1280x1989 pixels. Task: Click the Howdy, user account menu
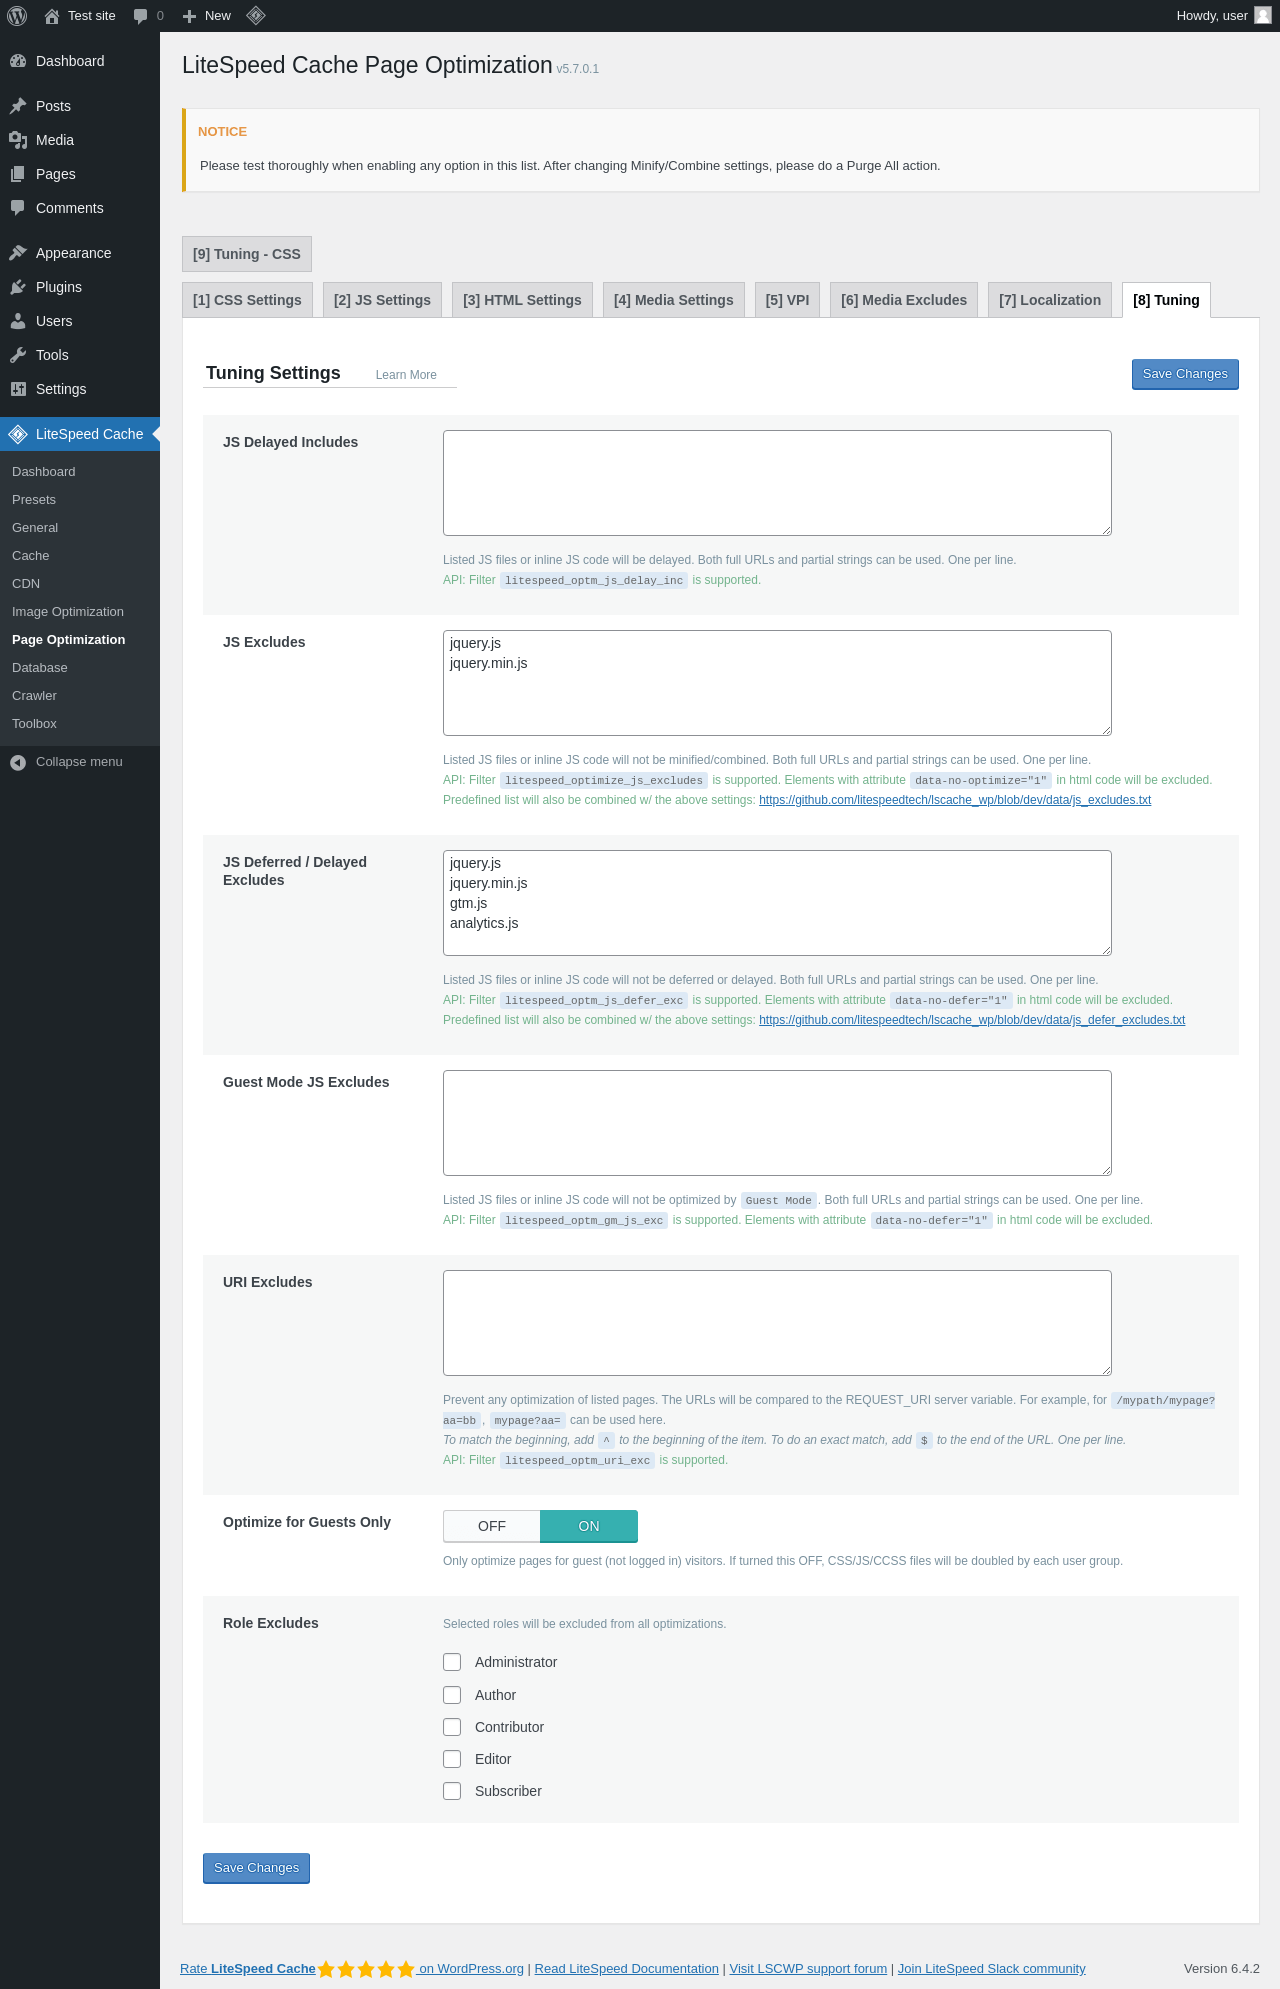click(x=1223, y=16)
